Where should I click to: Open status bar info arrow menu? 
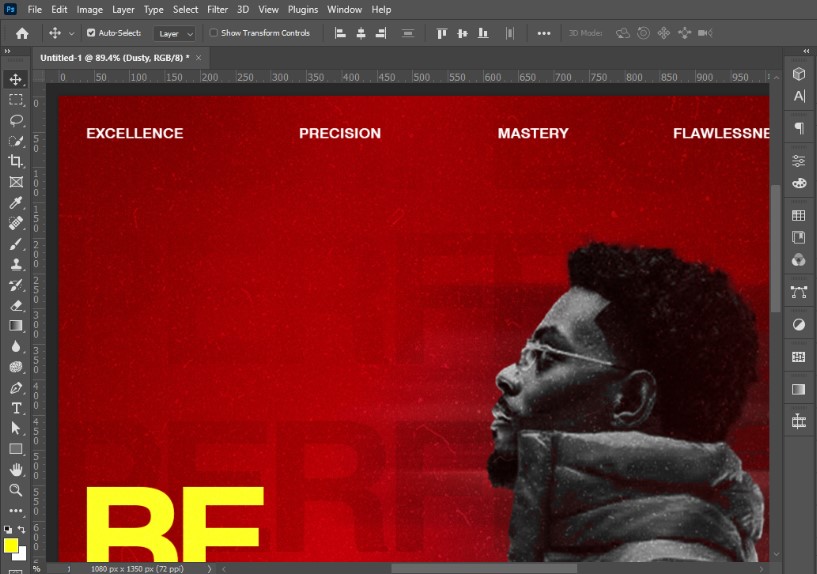pyautogui.click(x=209, y=569)
